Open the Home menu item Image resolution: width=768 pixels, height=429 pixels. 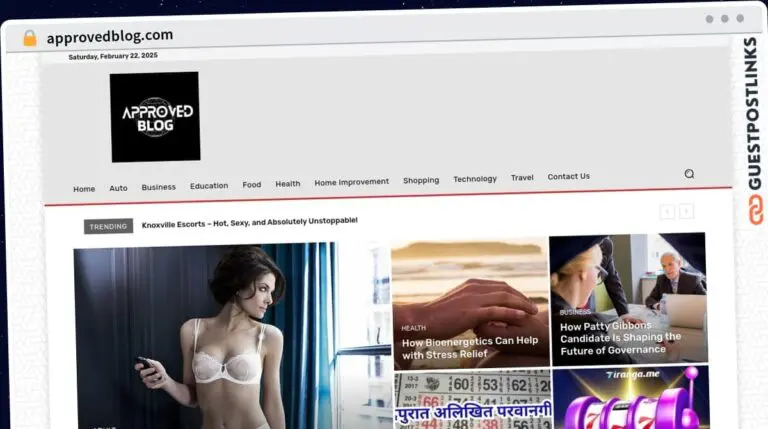[84, 189]
